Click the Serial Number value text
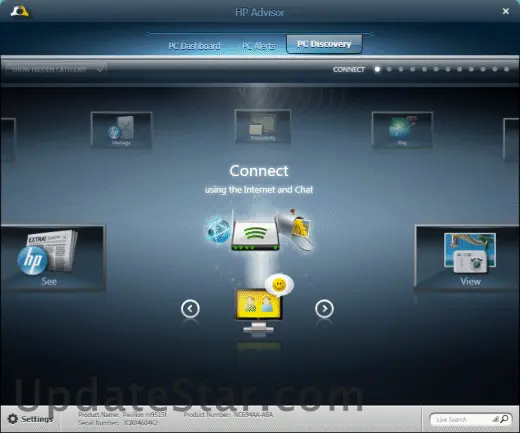 click(x=140, y=423)
